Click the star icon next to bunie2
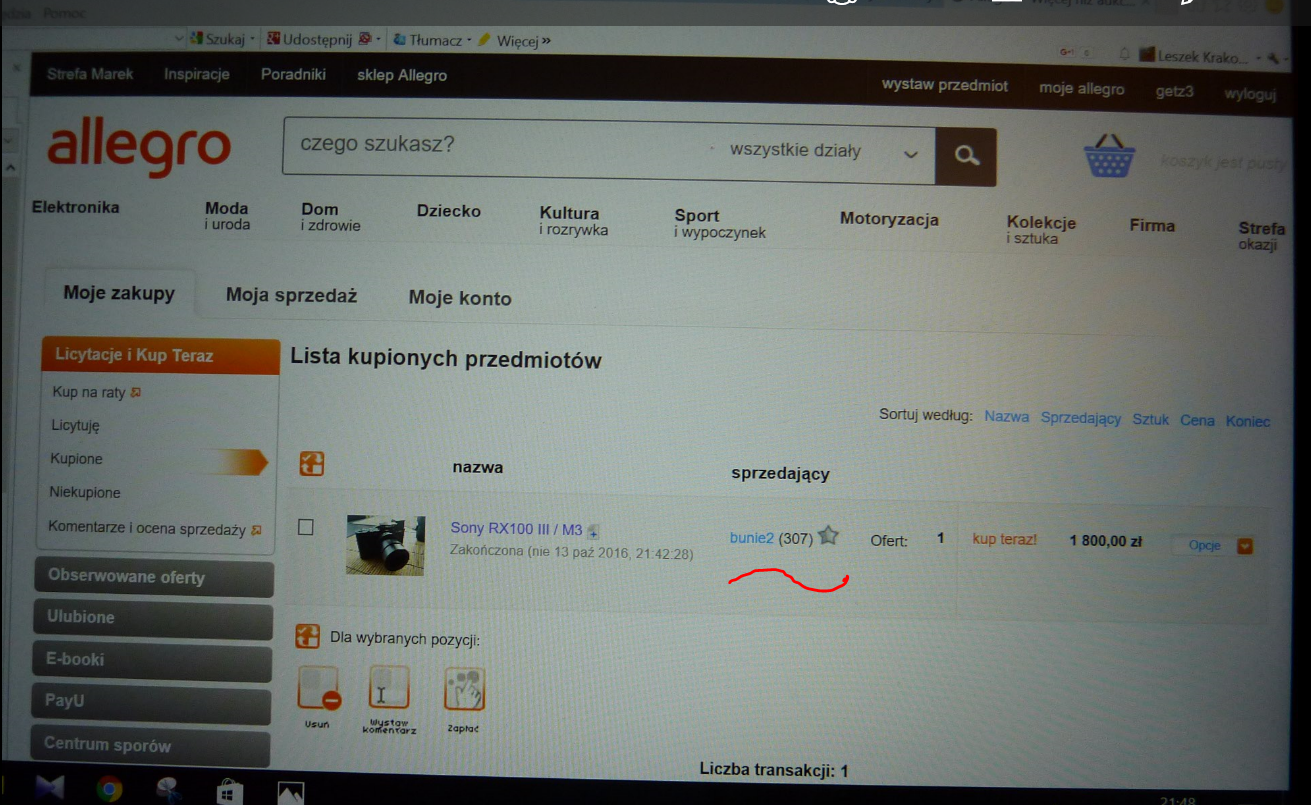This screenshot has width=1311, height=805. [828, 536]
